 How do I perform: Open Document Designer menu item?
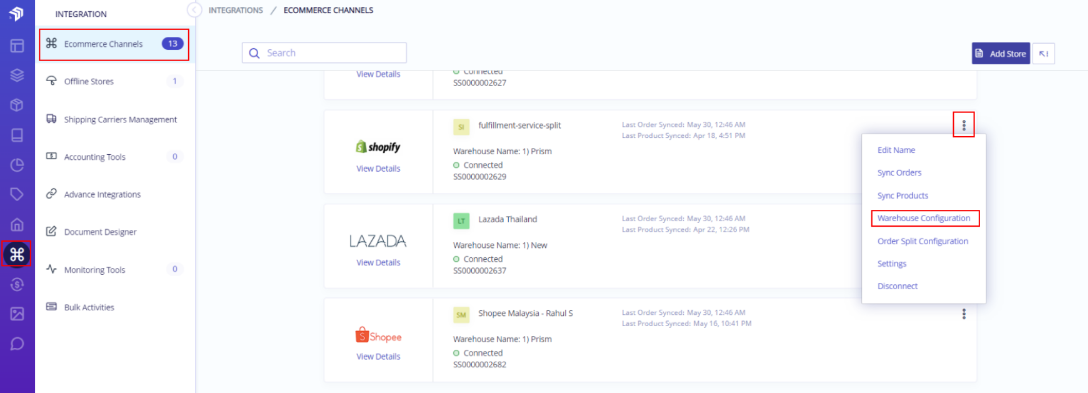[114, 232]
